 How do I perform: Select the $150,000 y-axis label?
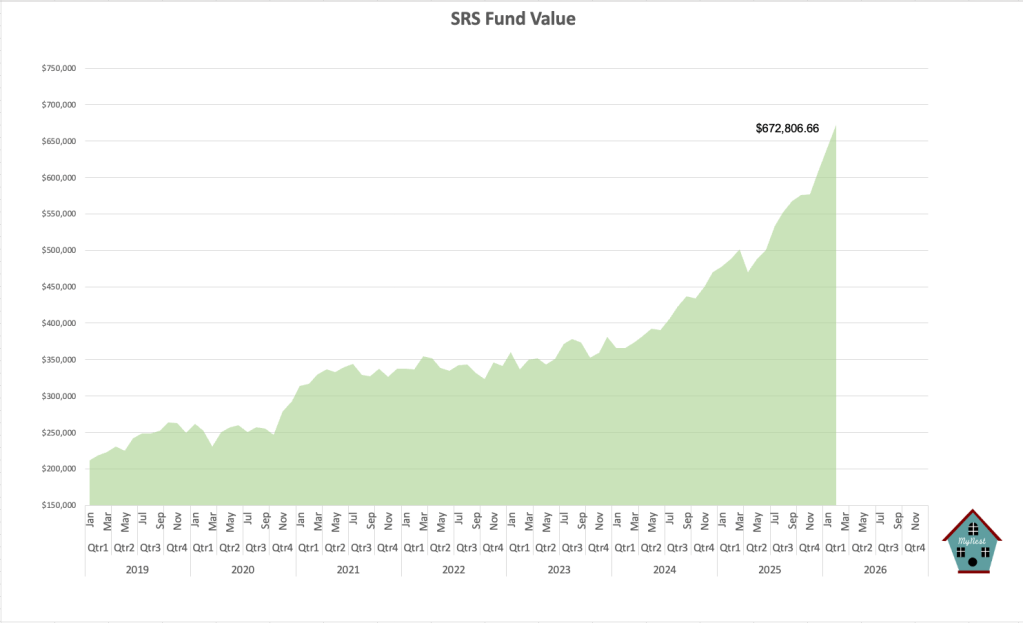(59, 505)
